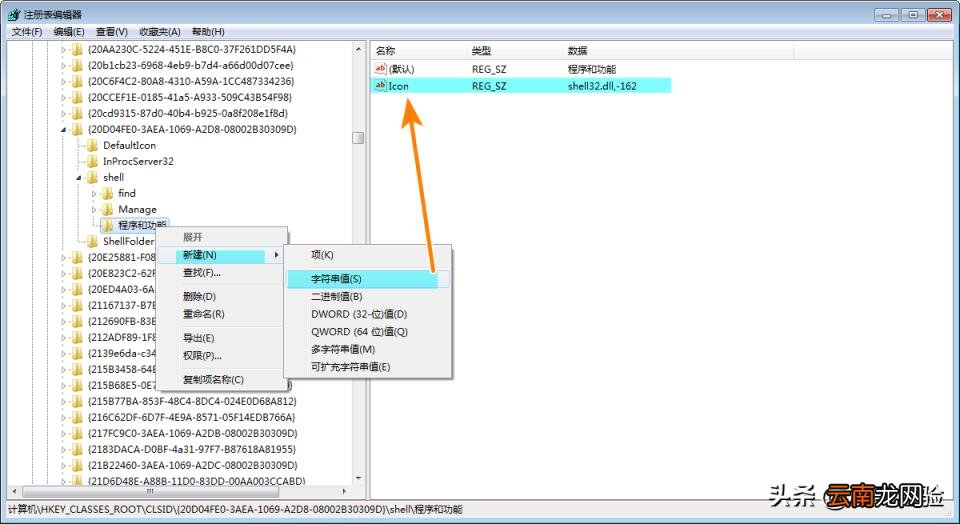Expand the {20CCEF1E-0185-41a5-A933-509C43B54F98} key
This screenshot has width=960, height=524.
pyautogui.click(x=63, y=97)
